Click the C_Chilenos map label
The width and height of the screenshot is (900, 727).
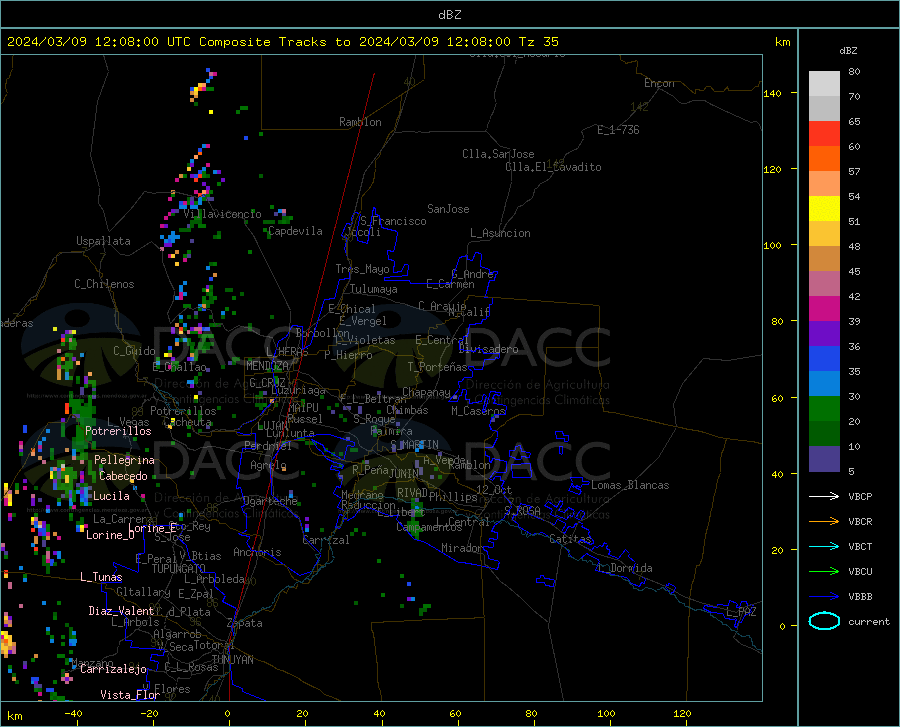[104, 284]
